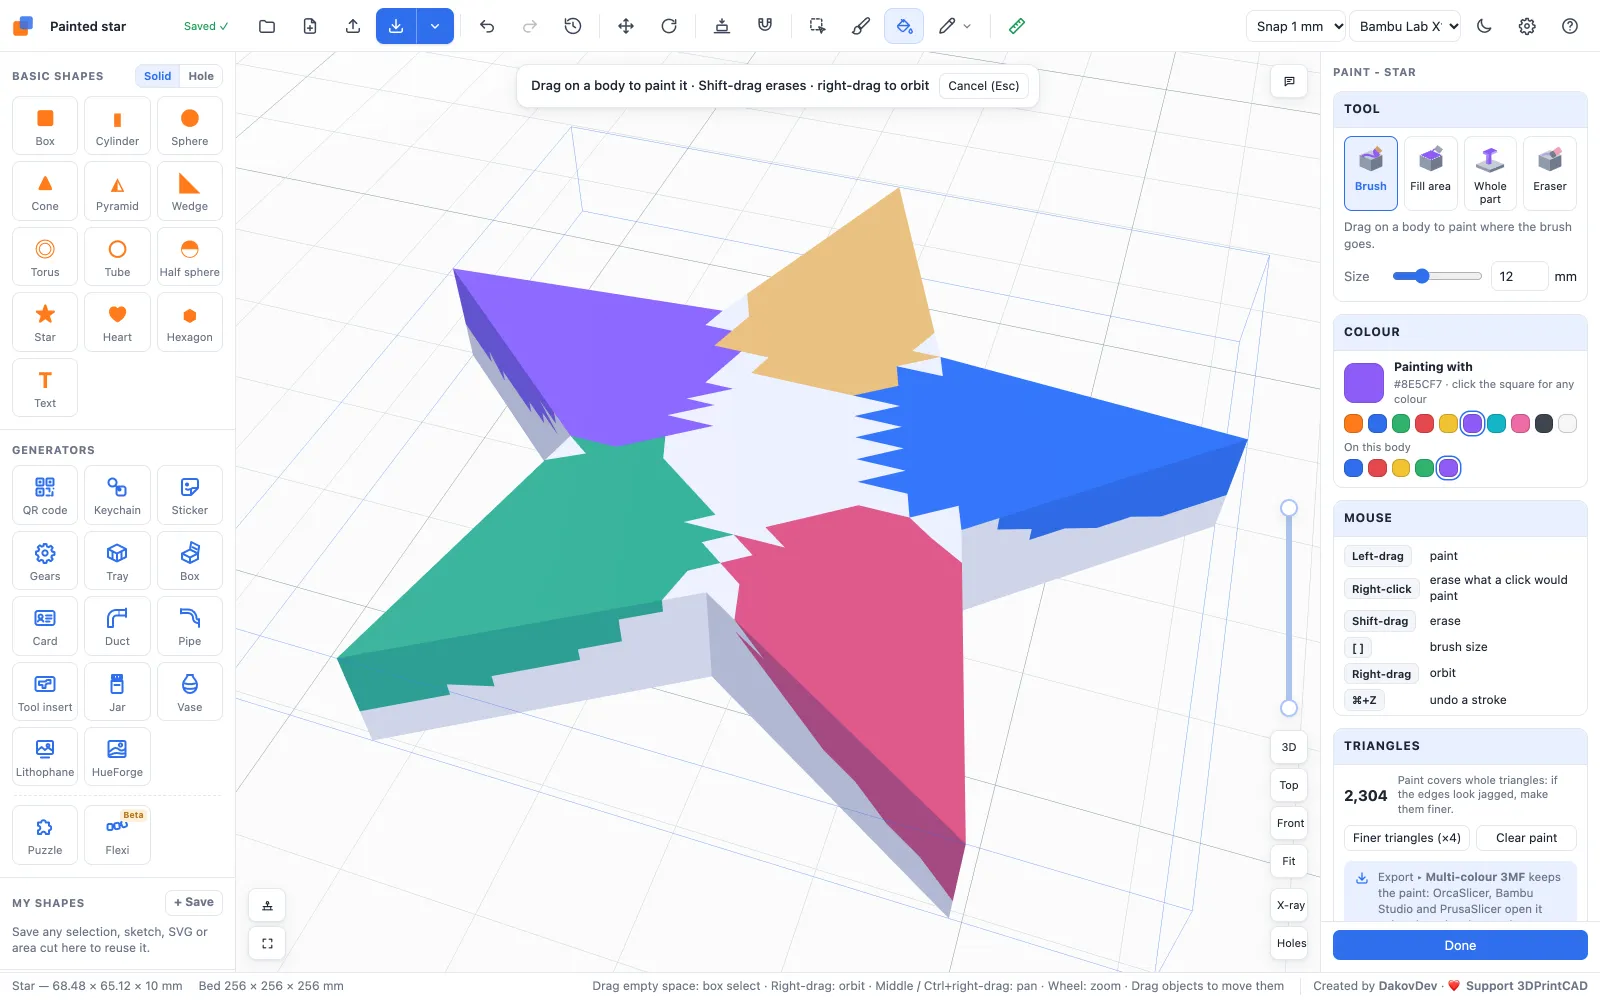This screenshot has width=1600, height=1000.
Task: Switch shapes to Hole mode
Action: (201, 76)
